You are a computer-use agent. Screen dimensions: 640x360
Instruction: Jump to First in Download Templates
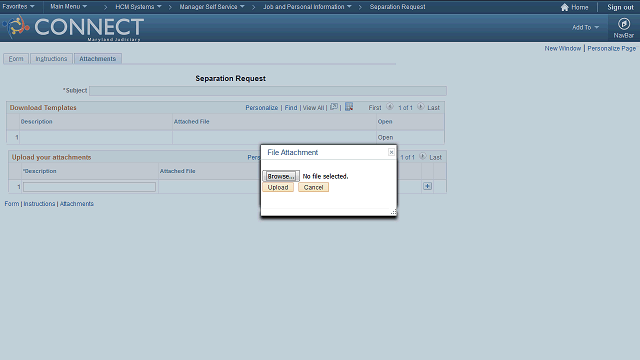point(375,108)
